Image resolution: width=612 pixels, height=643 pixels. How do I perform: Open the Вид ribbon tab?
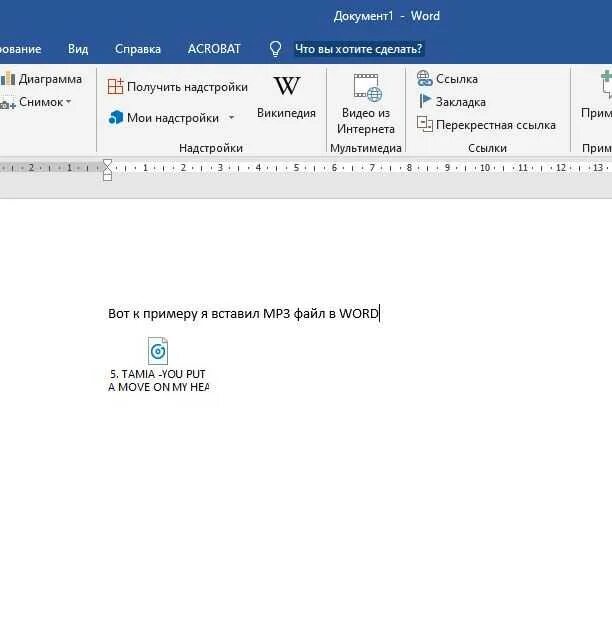tap(78, 49)
